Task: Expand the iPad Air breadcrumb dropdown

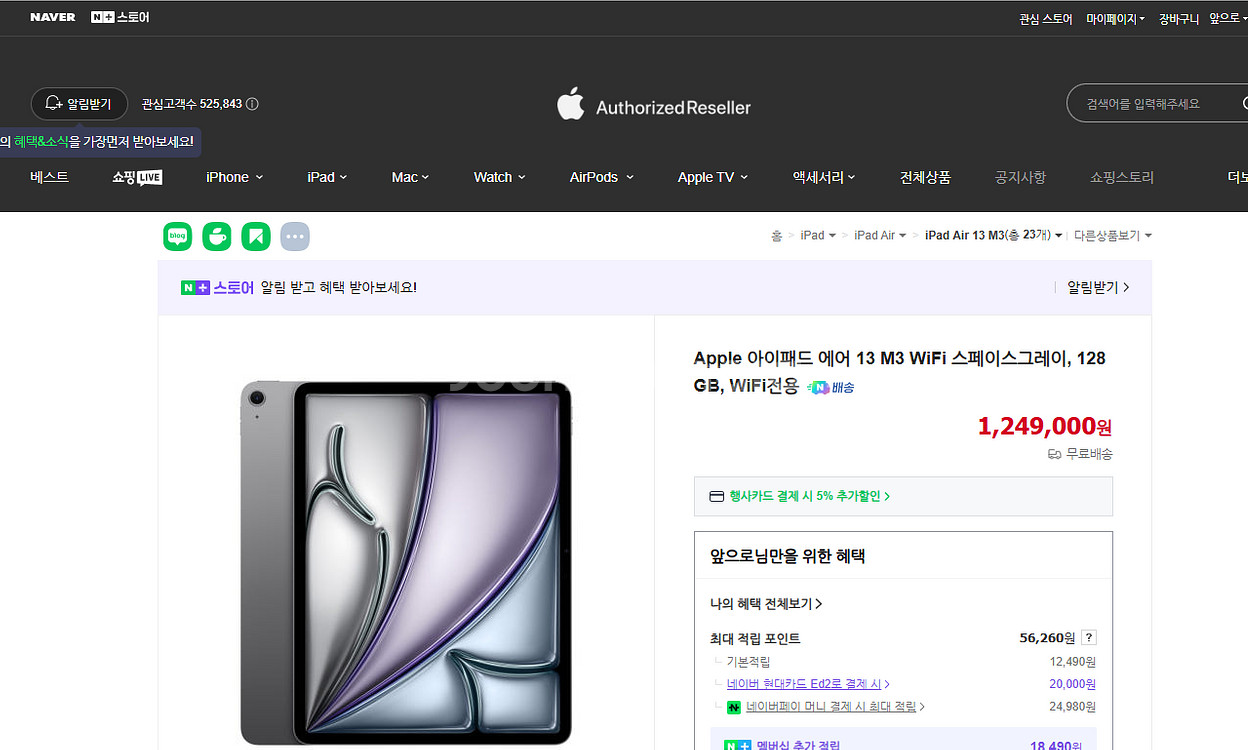Action: coord(880,236)
